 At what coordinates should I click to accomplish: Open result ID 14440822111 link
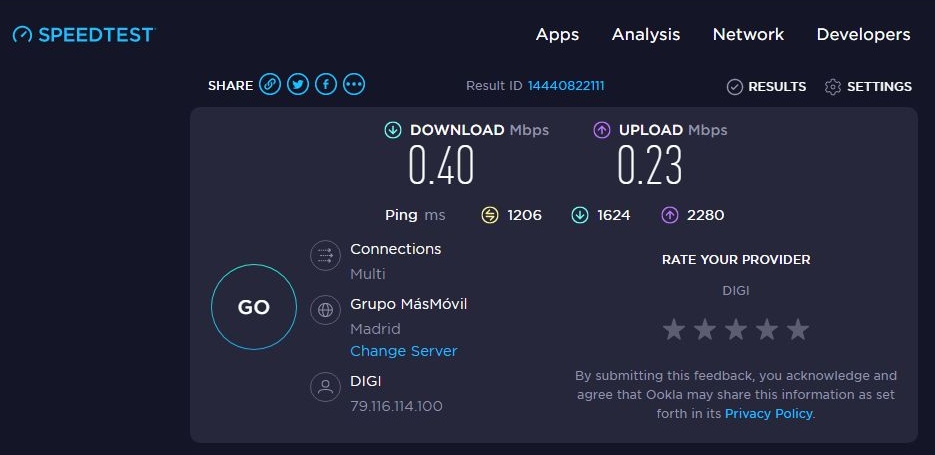tap(566, 86)
